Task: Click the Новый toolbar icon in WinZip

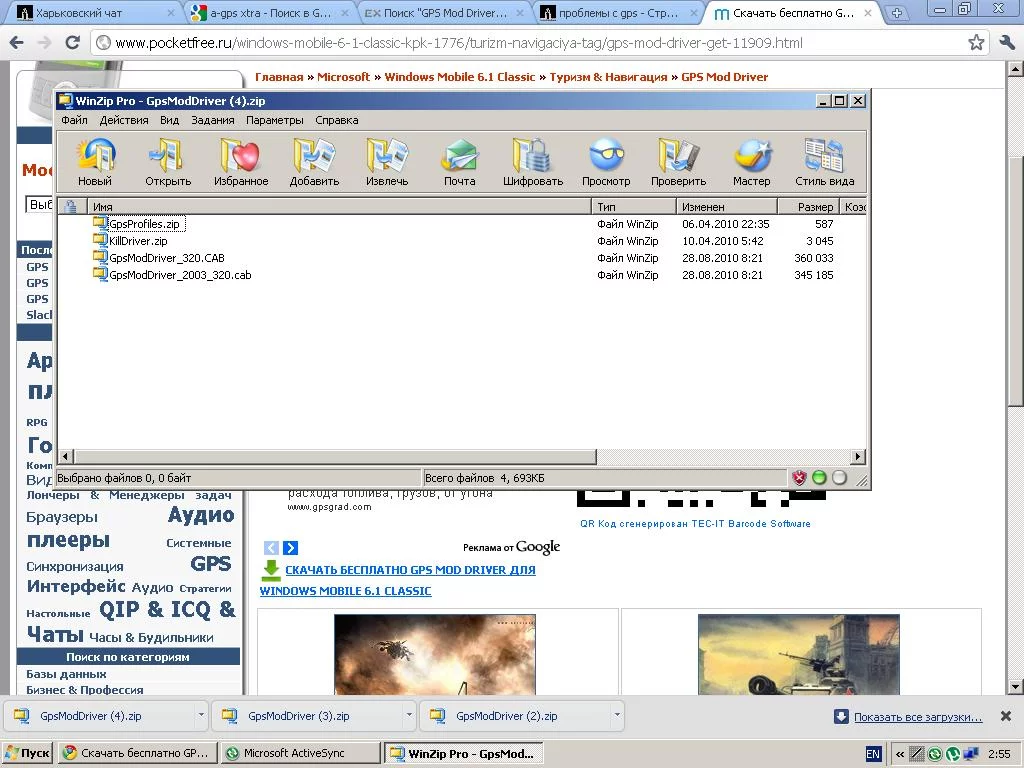Action: click(95, 162)
